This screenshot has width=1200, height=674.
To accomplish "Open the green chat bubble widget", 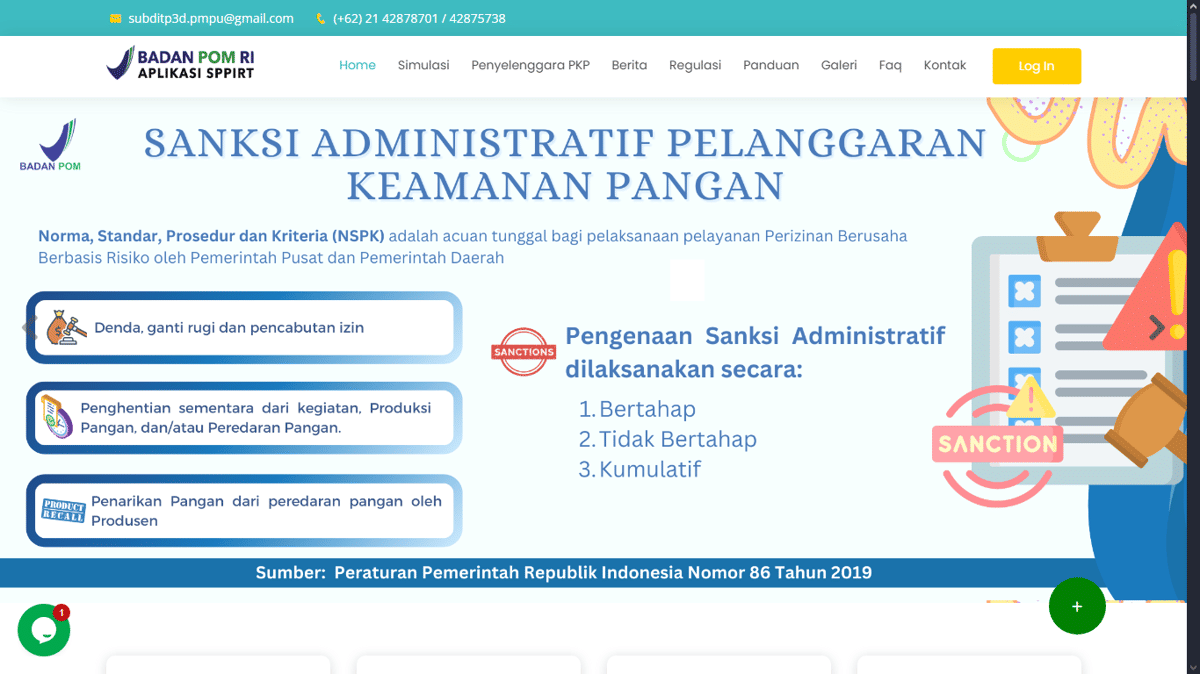I will click(44, 630).
